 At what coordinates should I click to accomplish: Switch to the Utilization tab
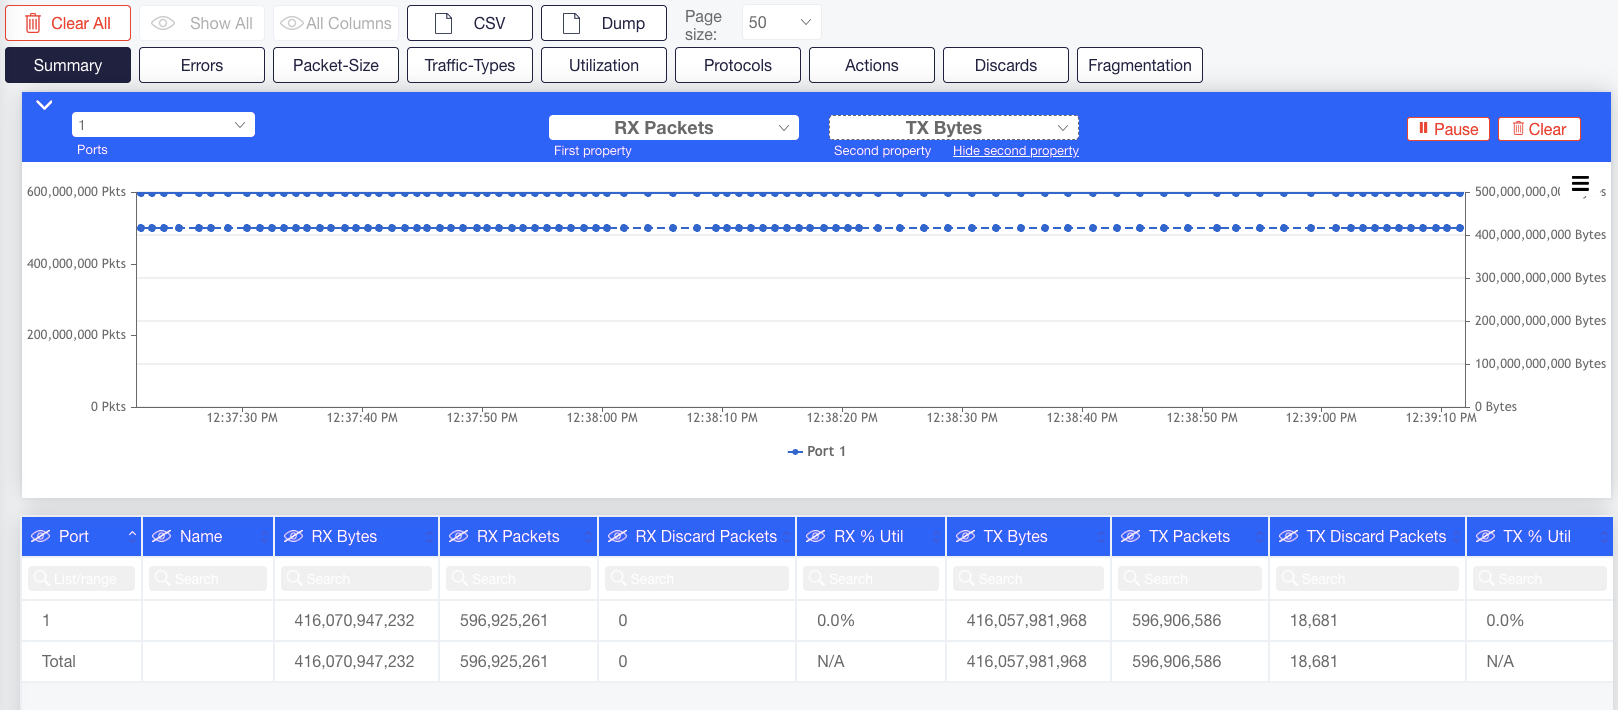point(604,65)
